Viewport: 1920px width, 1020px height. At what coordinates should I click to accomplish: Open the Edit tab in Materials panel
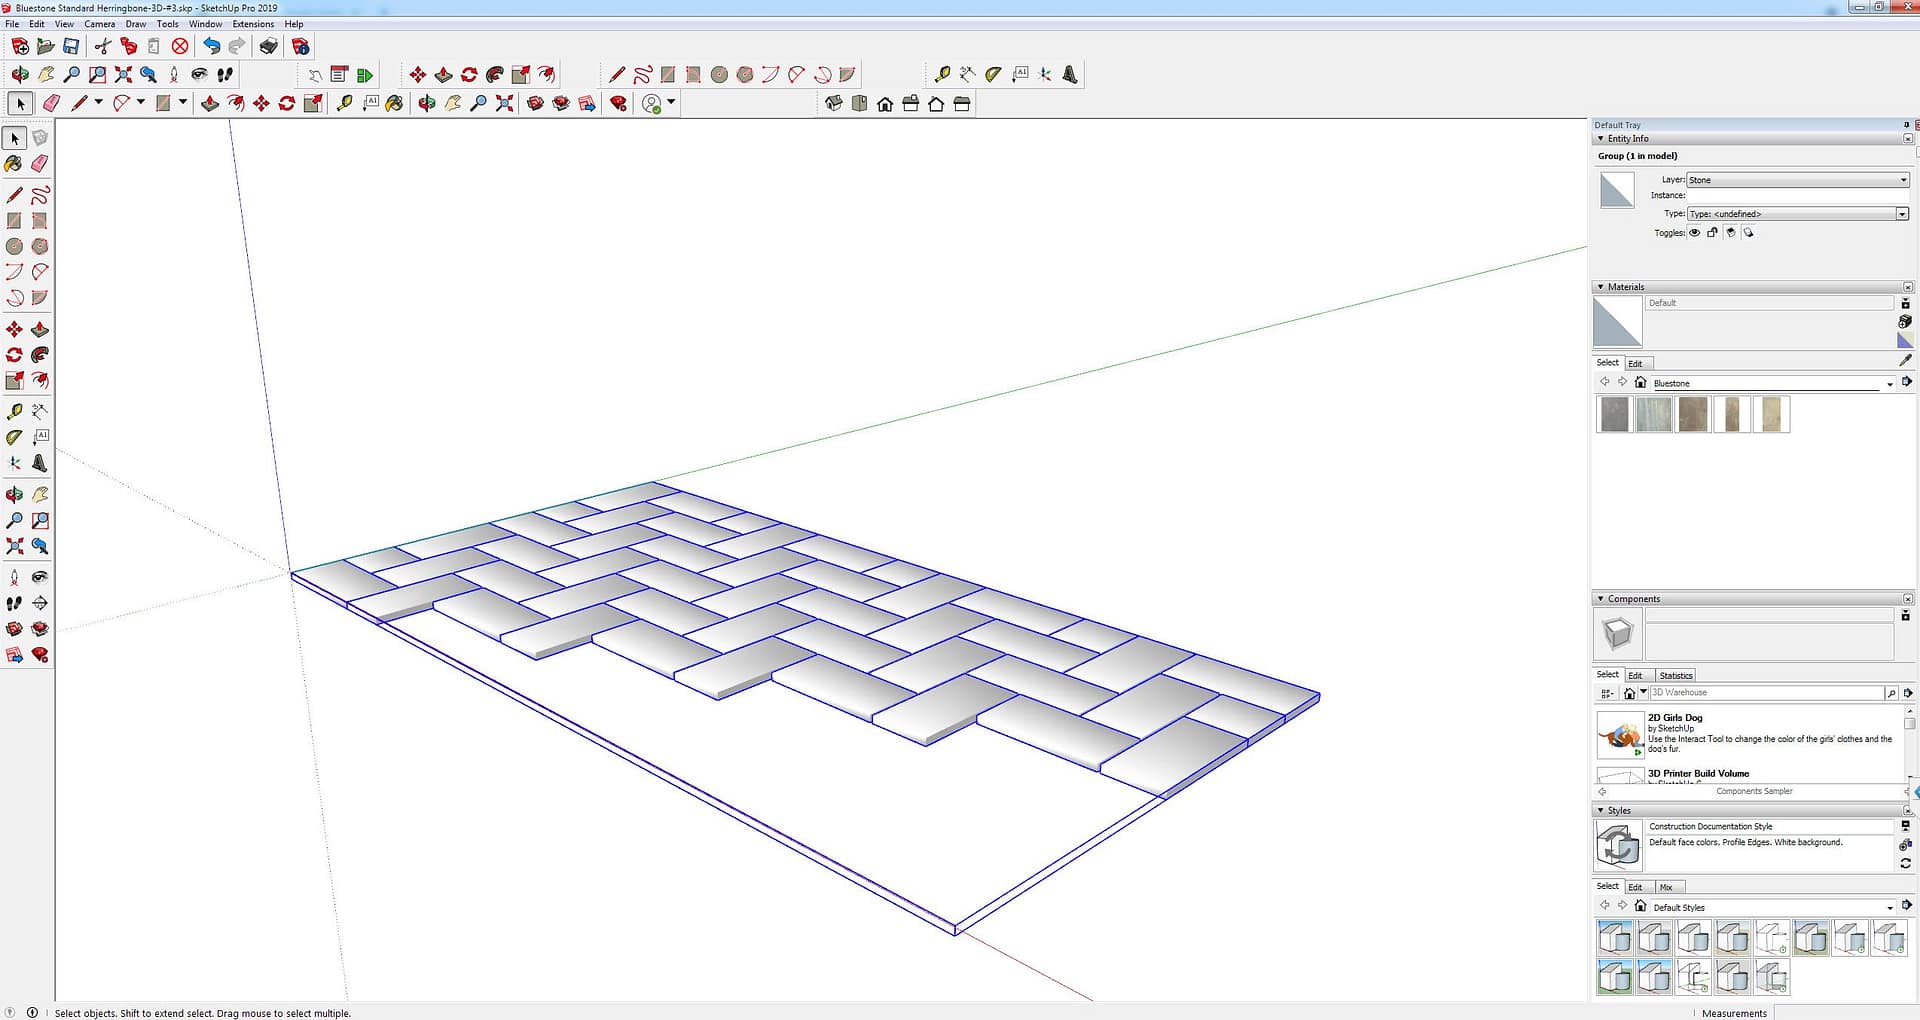(1635, 364)
